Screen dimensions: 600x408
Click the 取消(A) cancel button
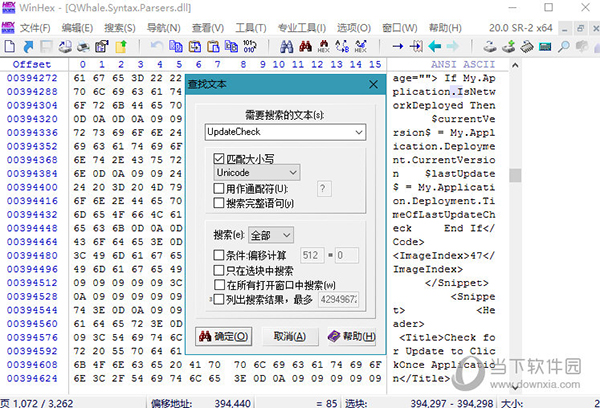pyautogui.click(x=290, y=336)
